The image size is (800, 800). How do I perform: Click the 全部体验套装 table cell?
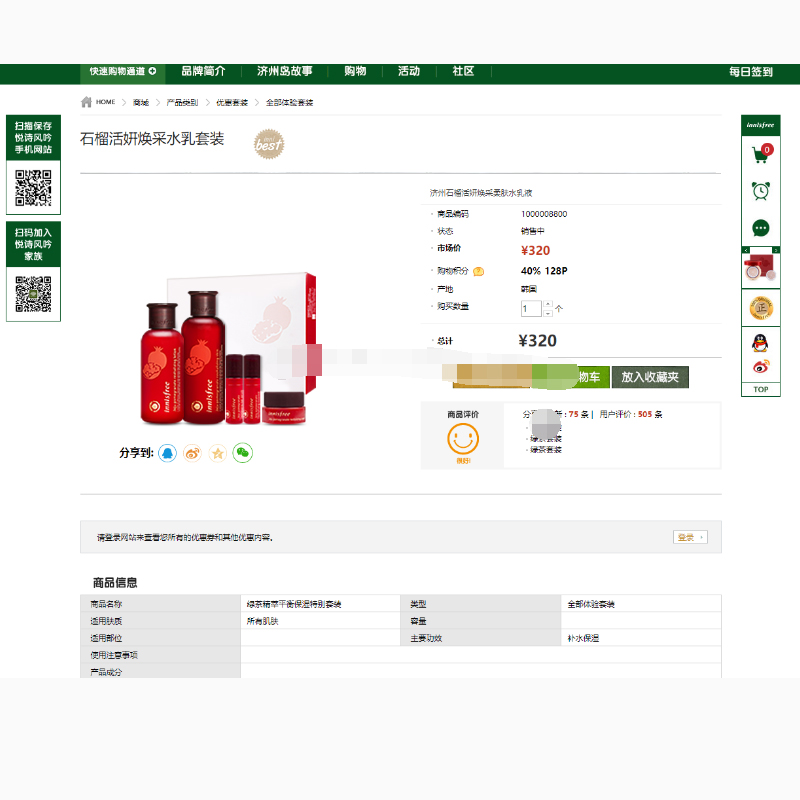coord(641,604)
